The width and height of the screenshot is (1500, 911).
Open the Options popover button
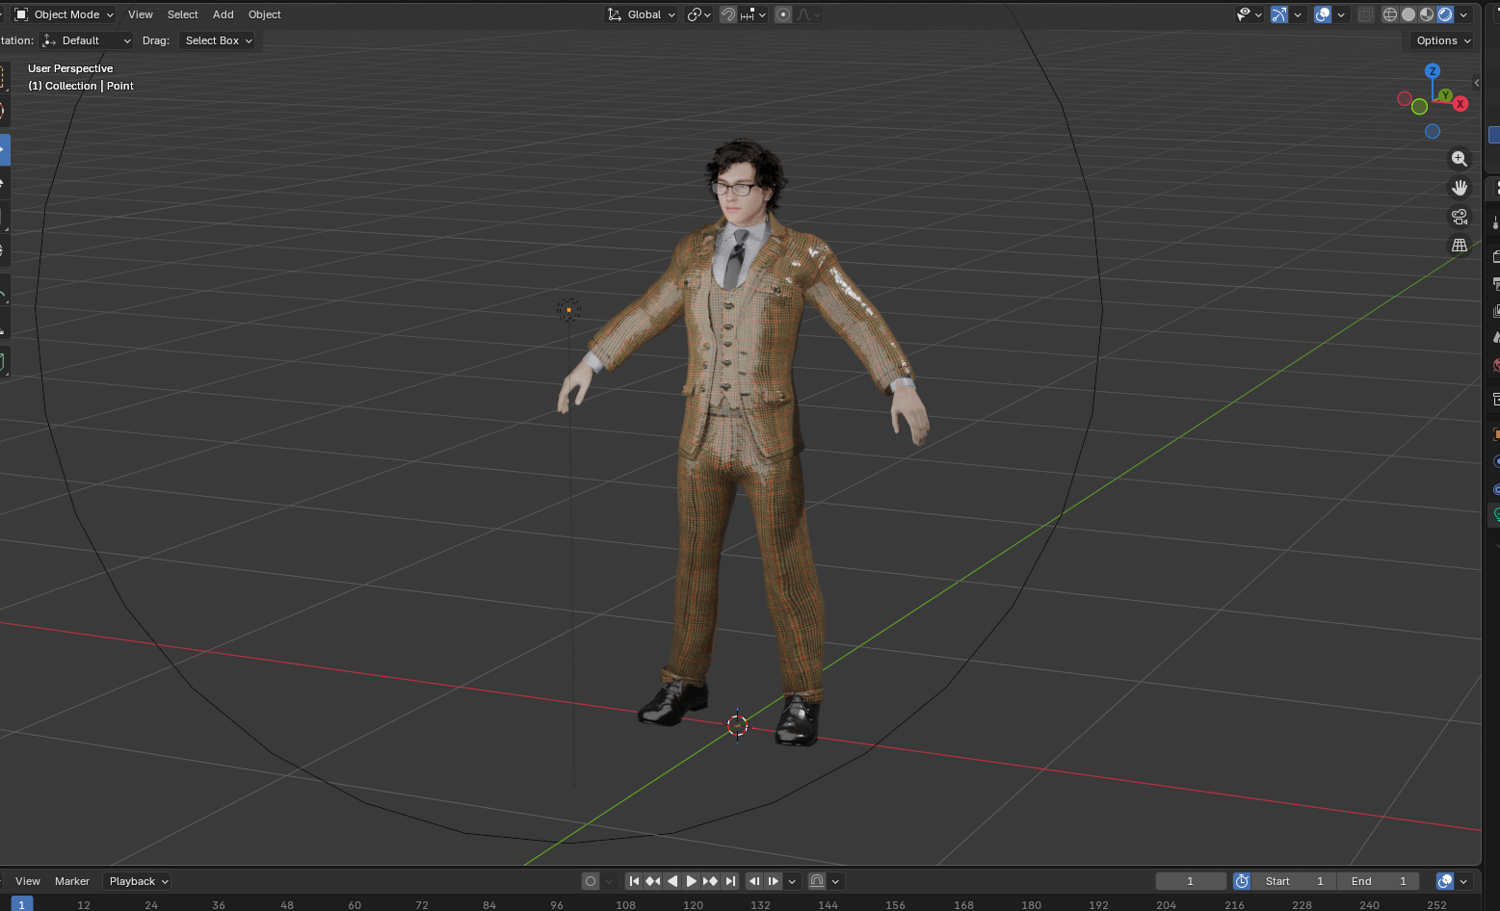tap(1443, 40)
